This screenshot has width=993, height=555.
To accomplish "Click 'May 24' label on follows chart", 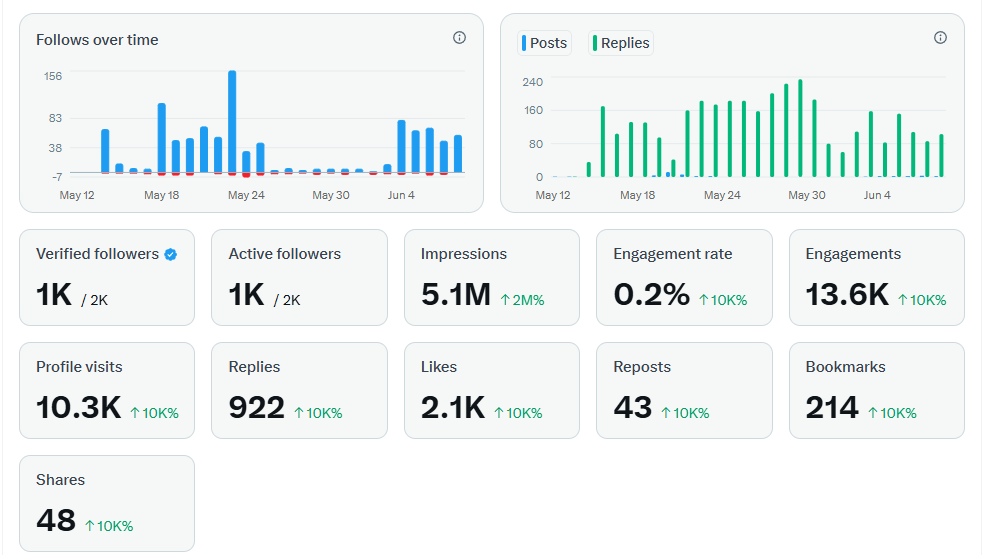I will click(x=246, y=195).
